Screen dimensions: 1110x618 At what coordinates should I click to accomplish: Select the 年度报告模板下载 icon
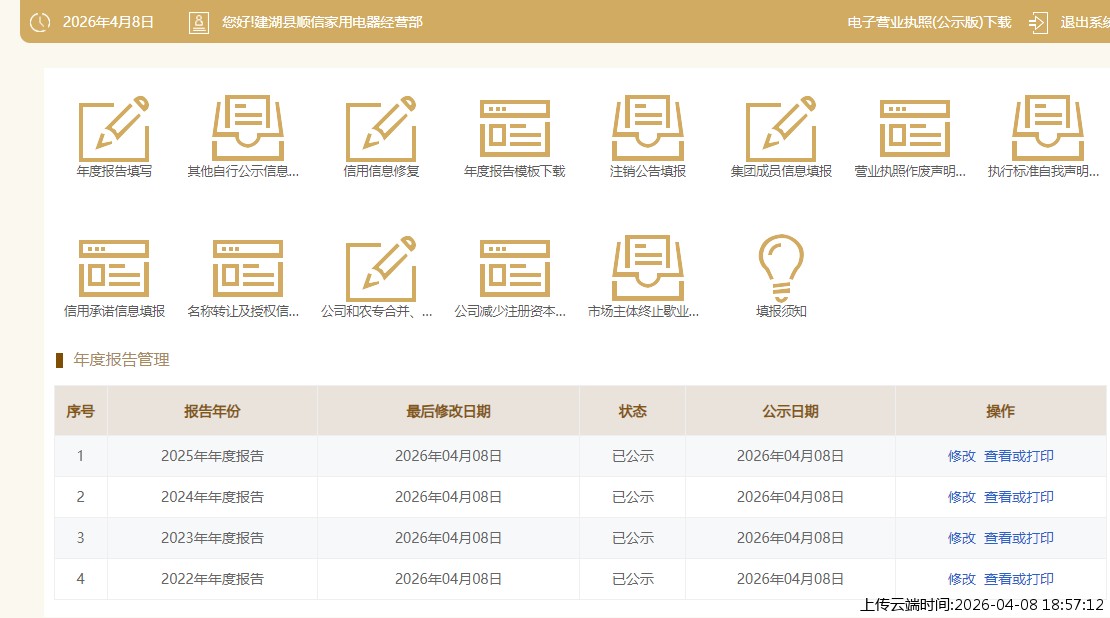point(515,129)
